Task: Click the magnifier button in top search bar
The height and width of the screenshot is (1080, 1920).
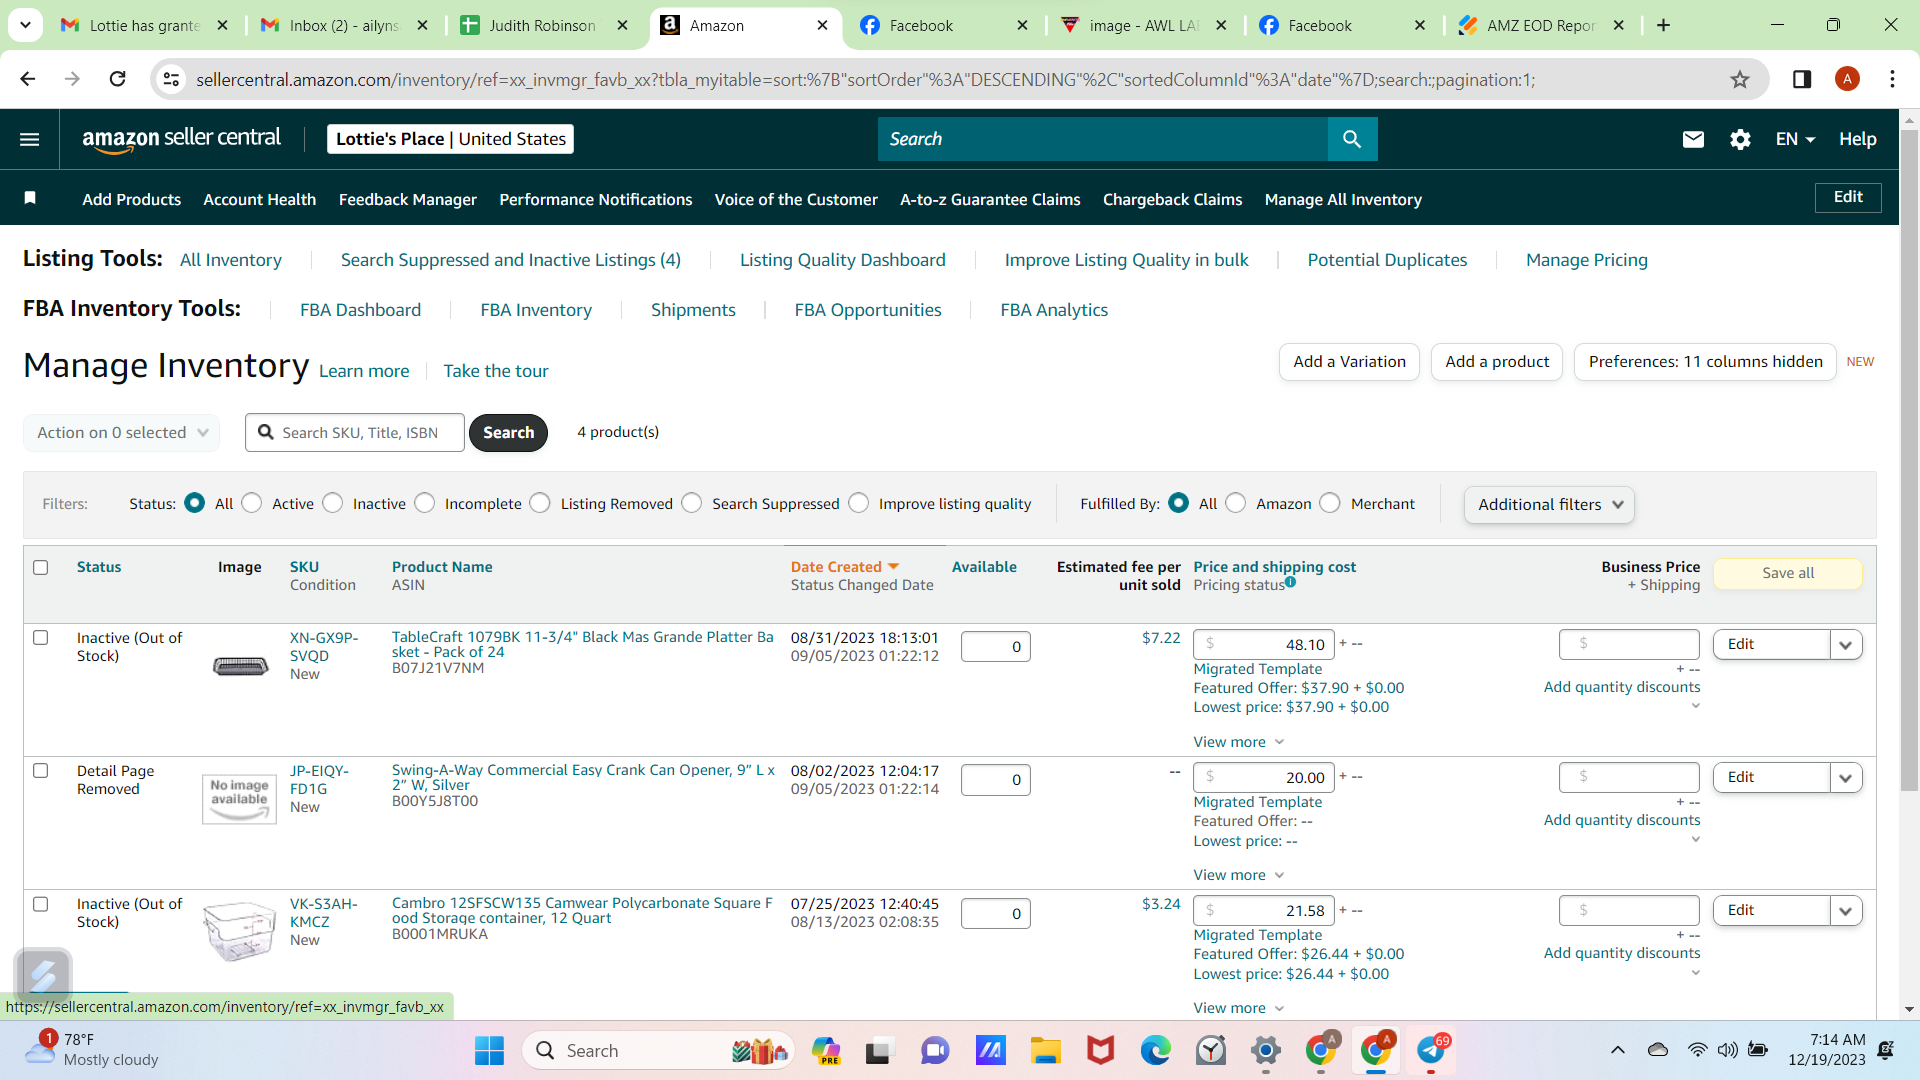Action: point(1352,139)
